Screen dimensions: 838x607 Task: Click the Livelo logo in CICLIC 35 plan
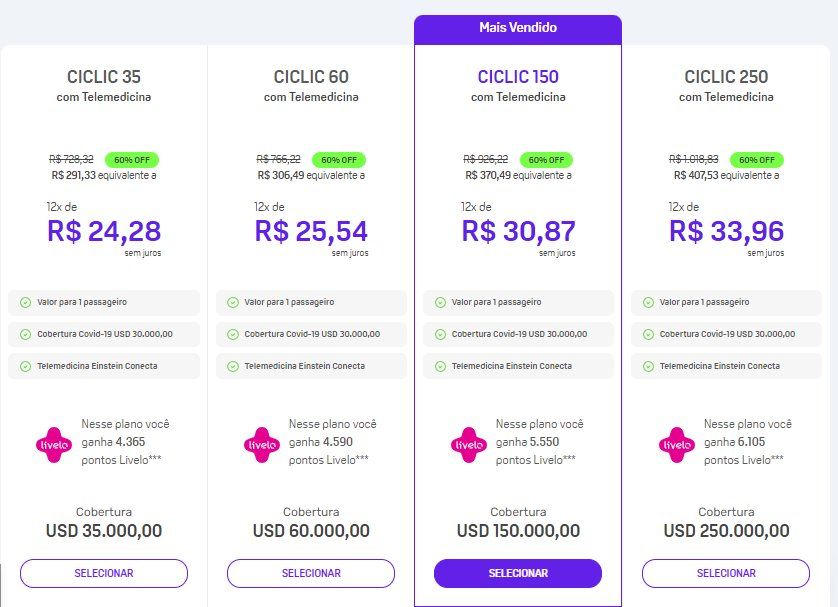pos(54,445)
